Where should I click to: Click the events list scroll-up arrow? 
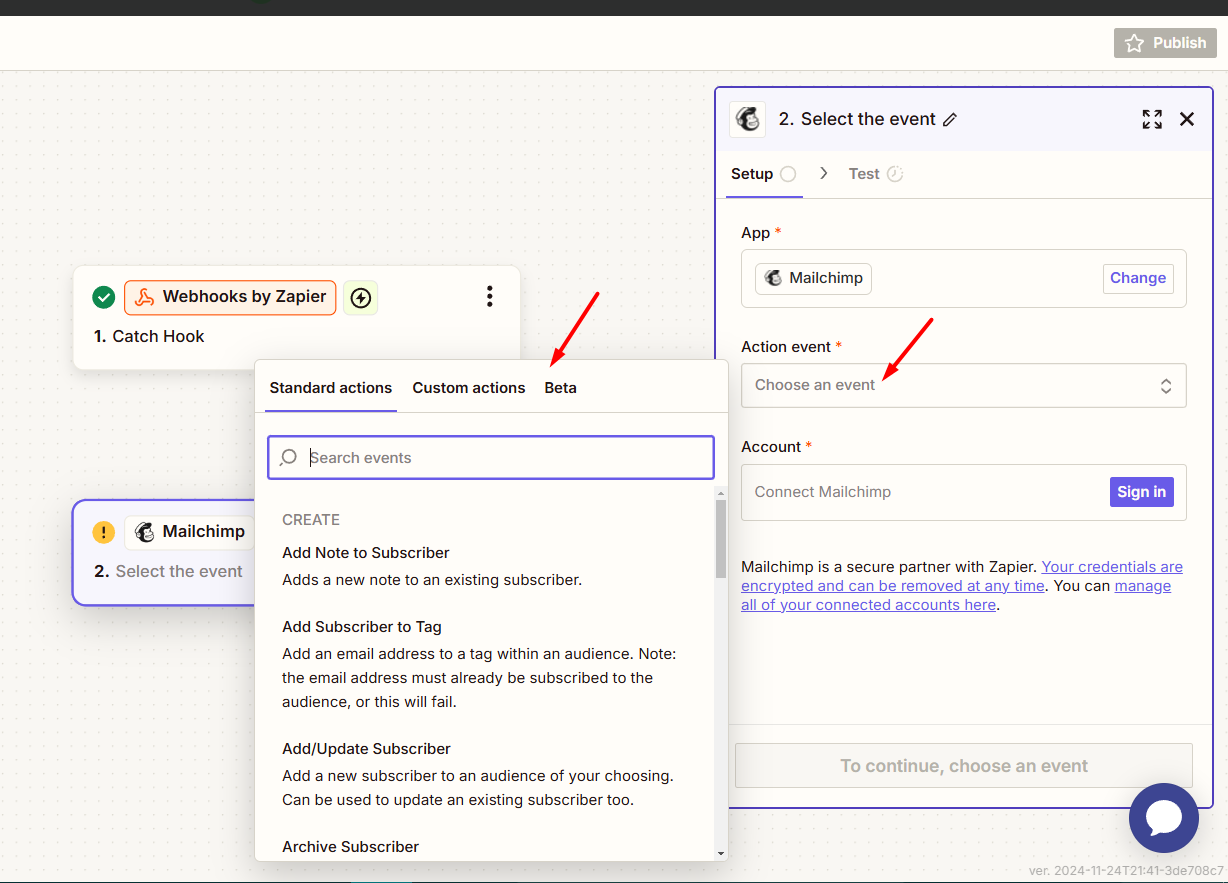coord(721,493)
